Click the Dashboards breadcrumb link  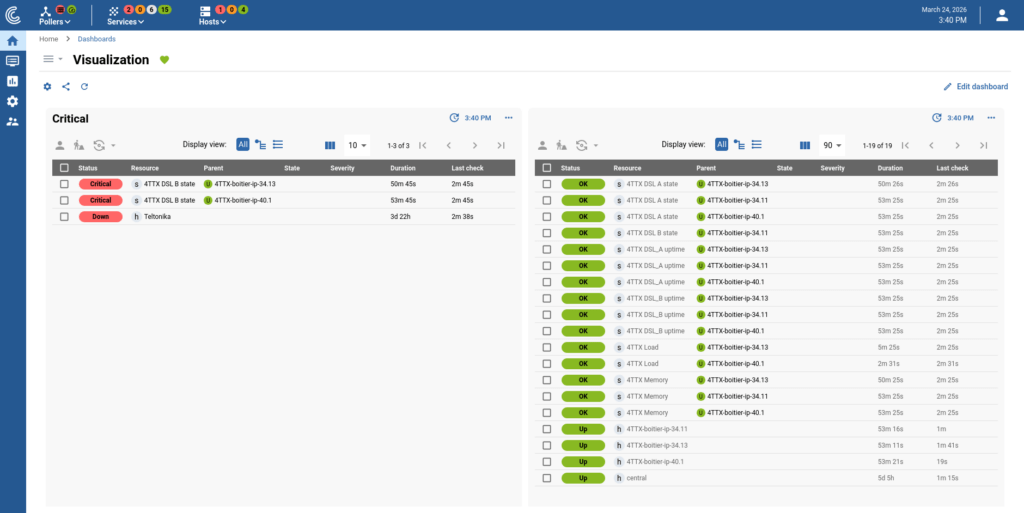(96, 38)
